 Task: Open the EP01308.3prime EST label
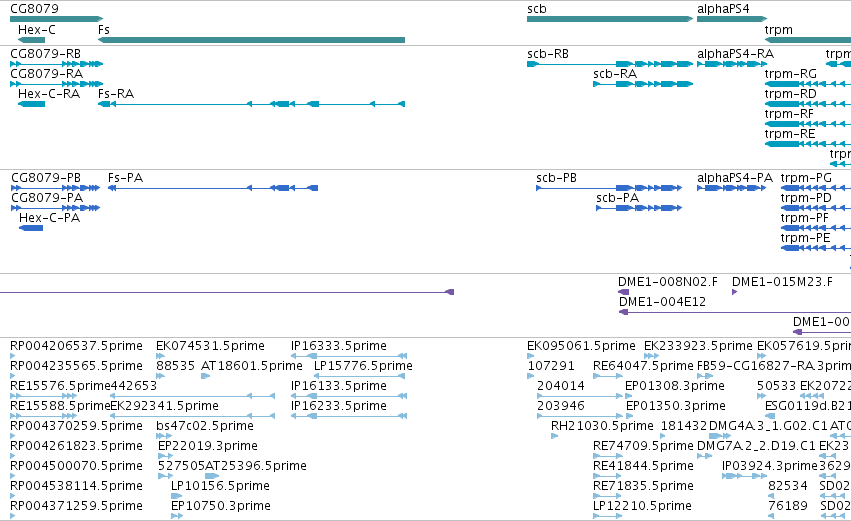coord(675,386)
